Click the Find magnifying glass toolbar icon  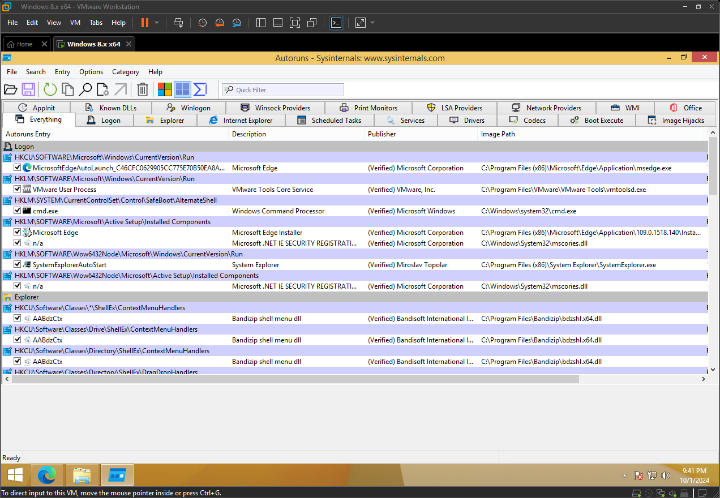[x=85, y=90]
